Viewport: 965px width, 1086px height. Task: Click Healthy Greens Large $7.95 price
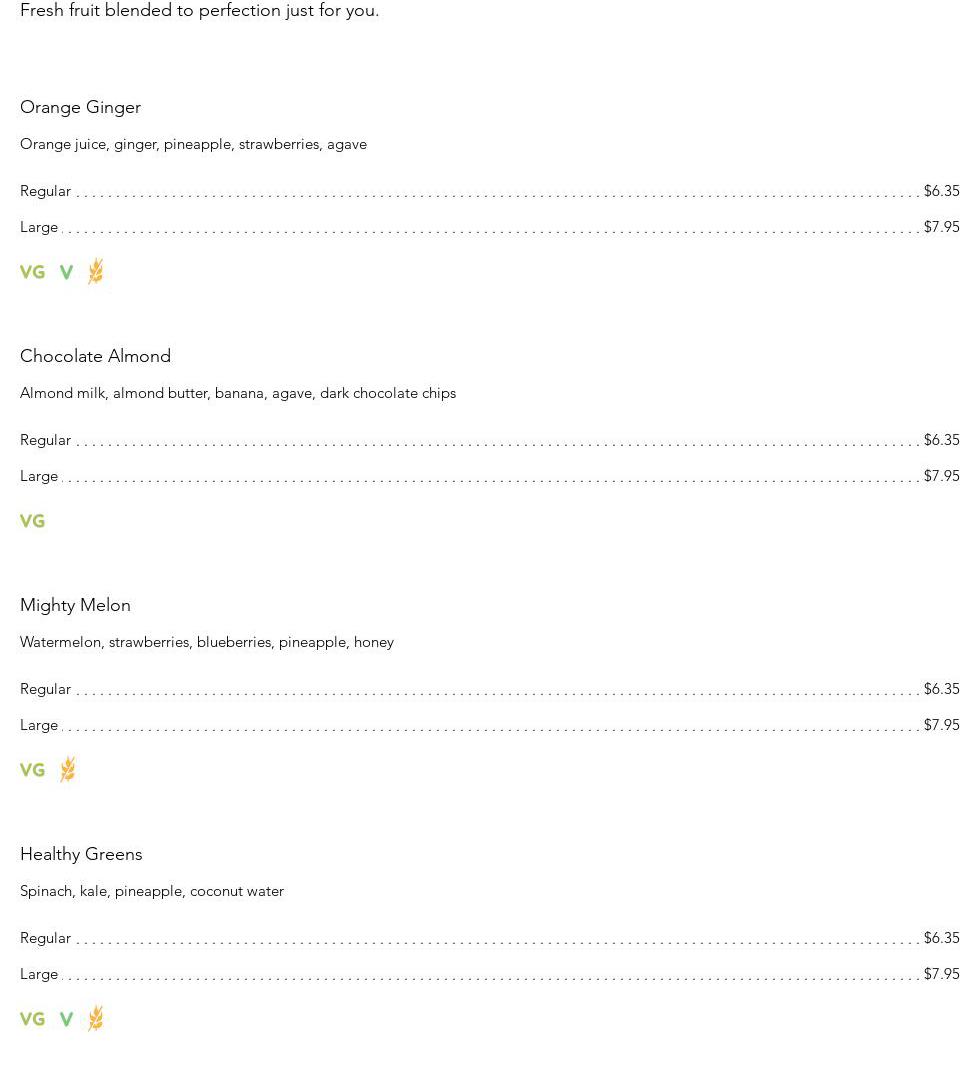point(941,974)
